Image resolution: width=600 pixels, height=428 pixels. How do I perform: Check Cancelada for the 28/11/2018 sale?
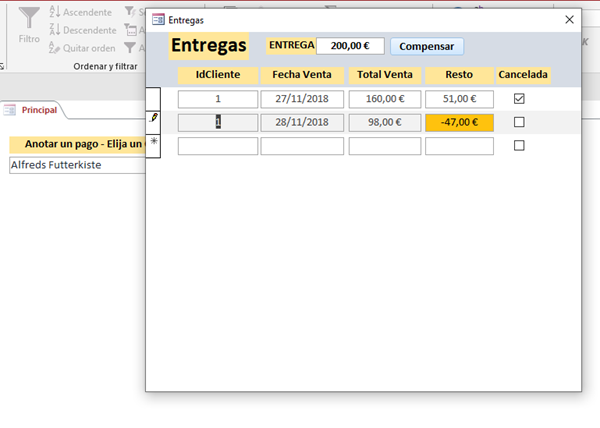[518, 122]
